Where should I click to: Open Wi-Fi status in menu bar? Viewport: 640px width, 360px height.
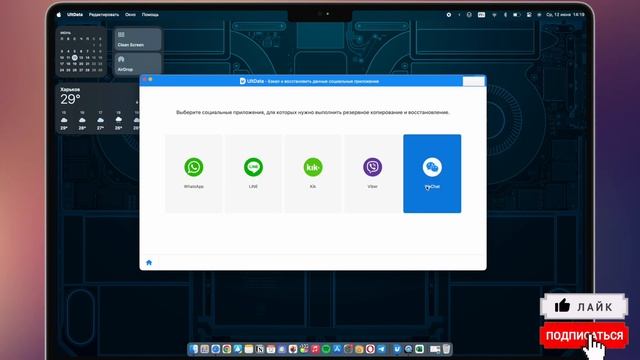click(x=494, y=15)
